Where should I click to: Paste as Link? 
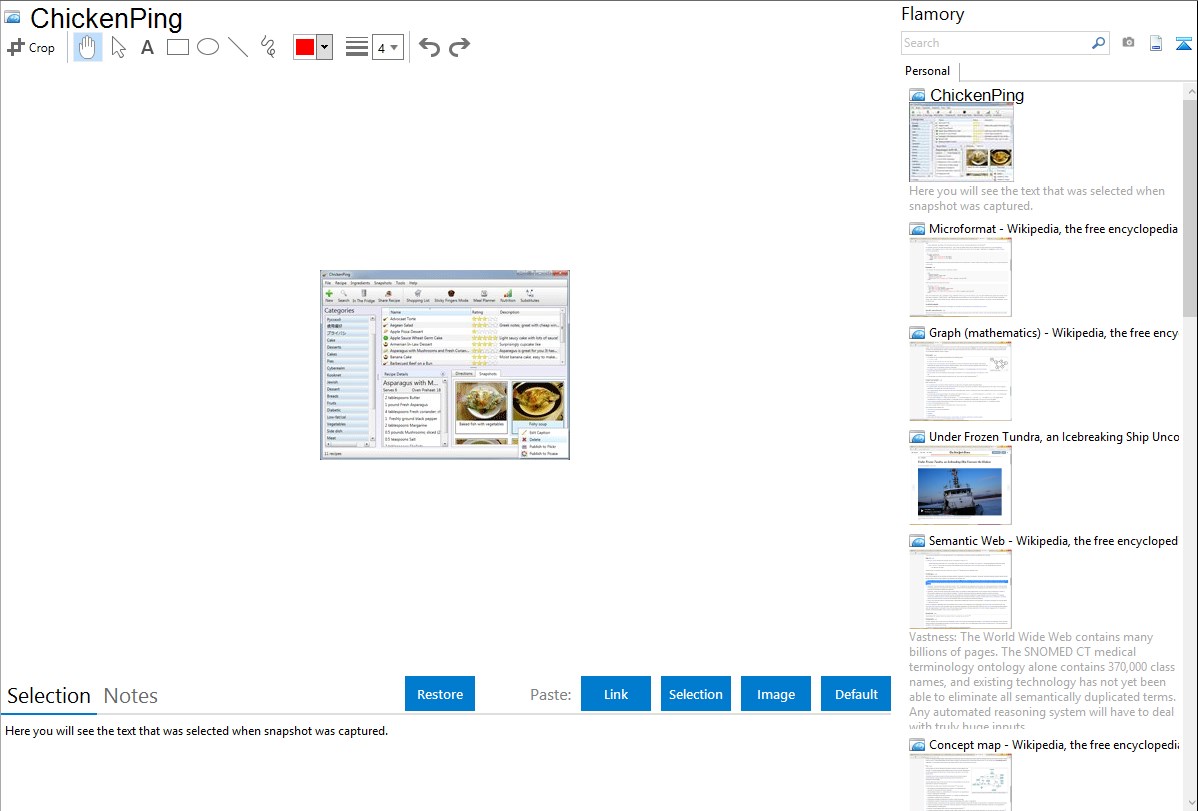tap(616, 694)
